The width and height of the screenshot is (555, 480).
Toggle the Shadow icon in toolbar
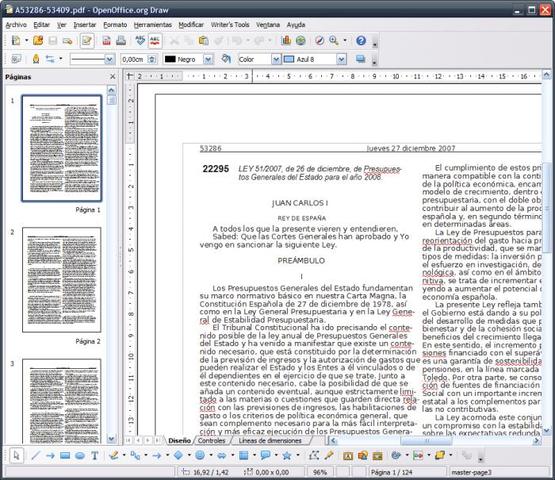click(x=360, y=59)
